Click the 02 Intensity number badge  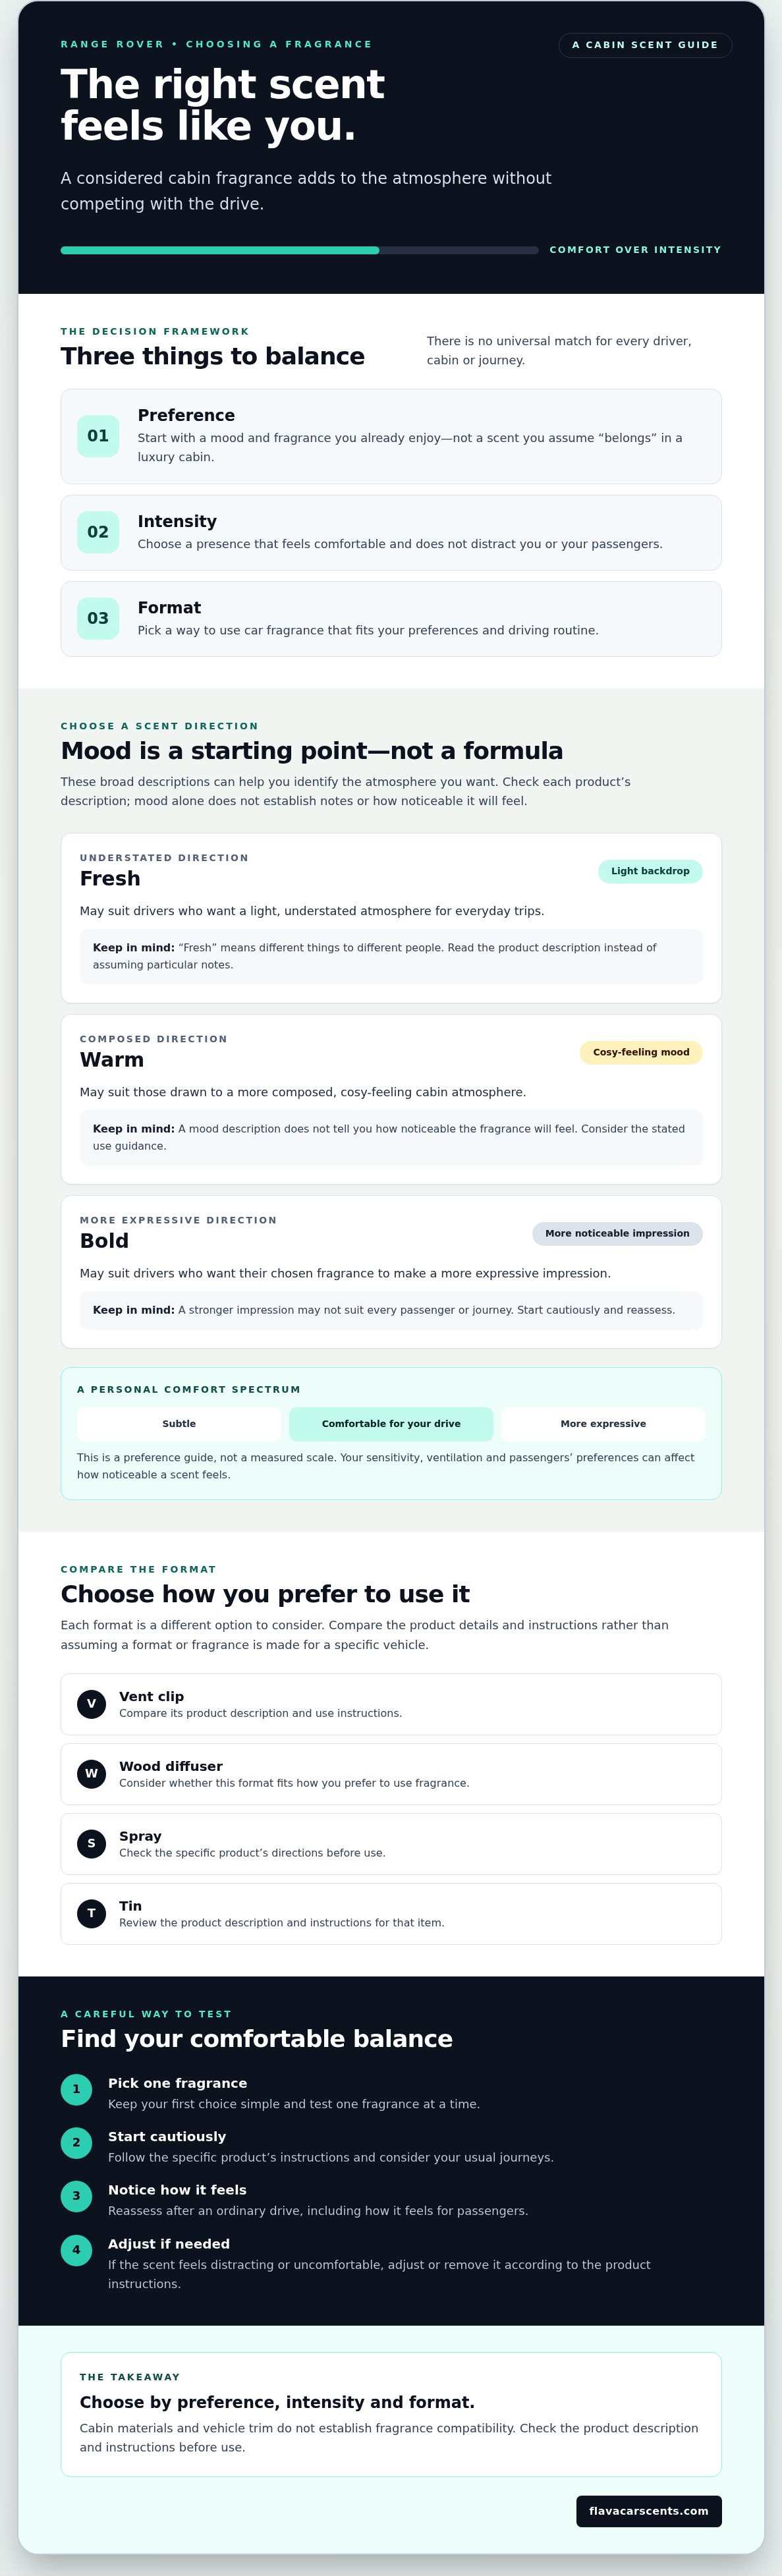pyautogui.click(x=98, y=532)
